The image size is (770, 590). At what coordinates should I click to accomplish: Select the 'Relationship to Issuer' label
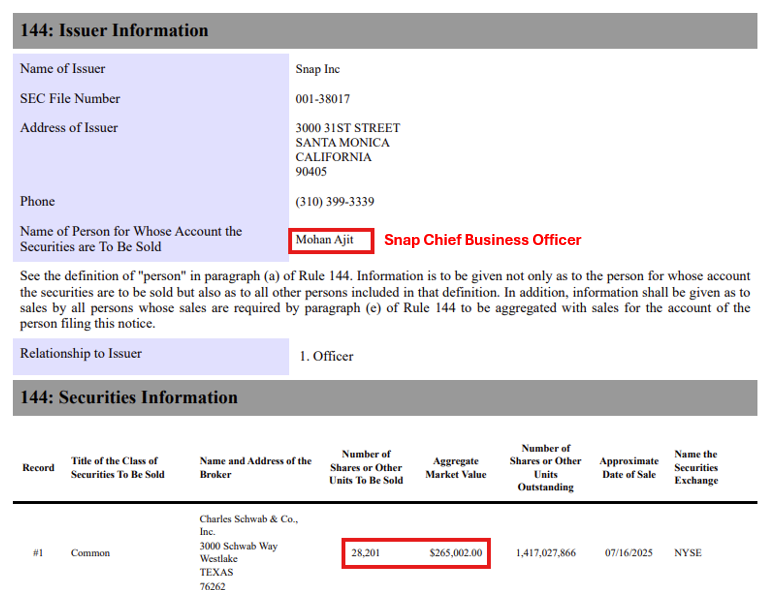pos(81,353)
